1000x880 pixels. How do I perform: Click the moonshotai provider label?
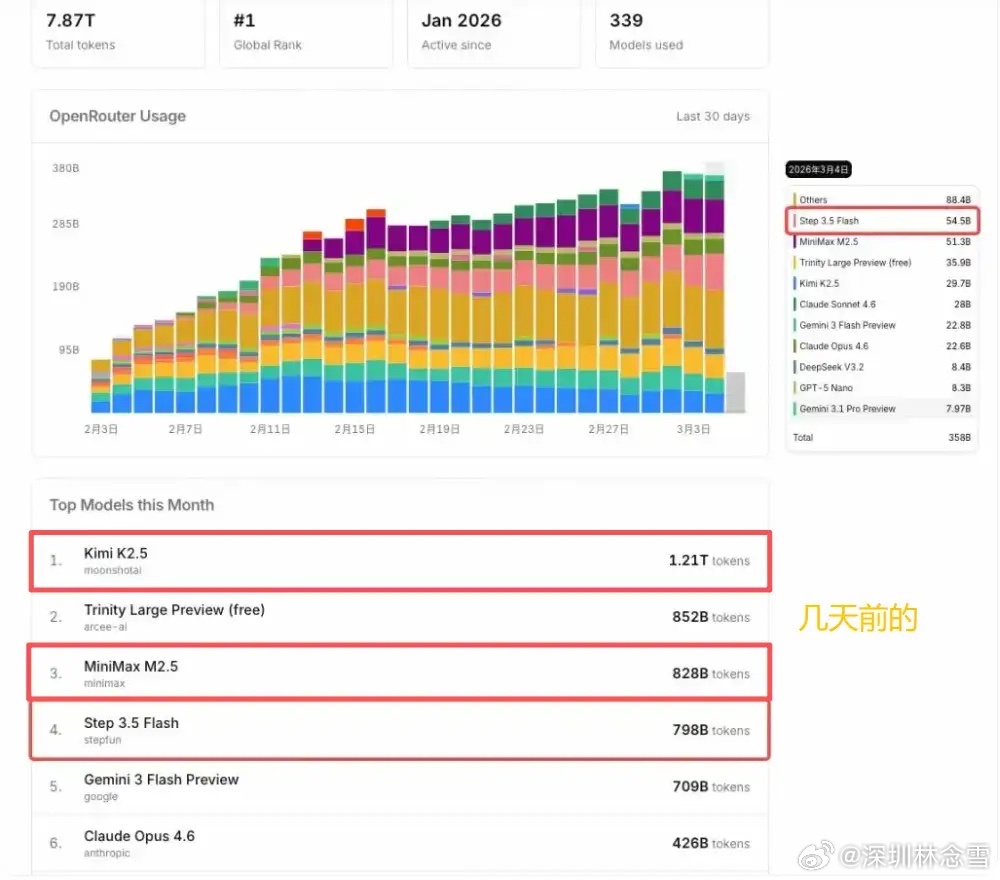[113, 570]
